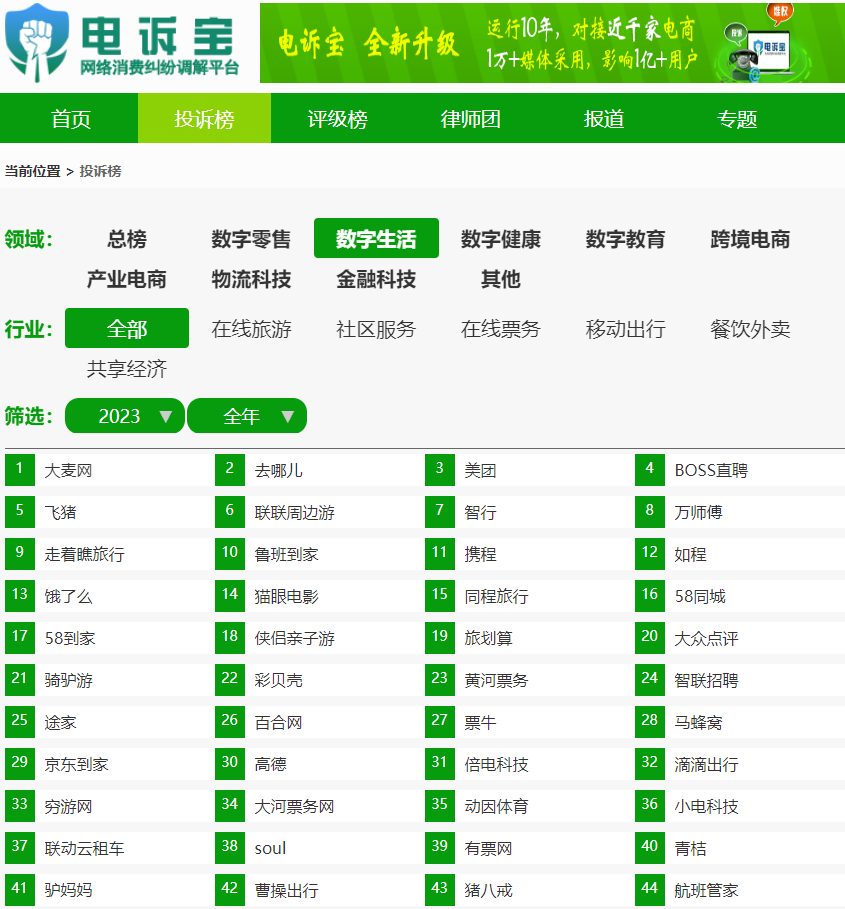
Task: Select the 全部 industry button
Action: 126,327
